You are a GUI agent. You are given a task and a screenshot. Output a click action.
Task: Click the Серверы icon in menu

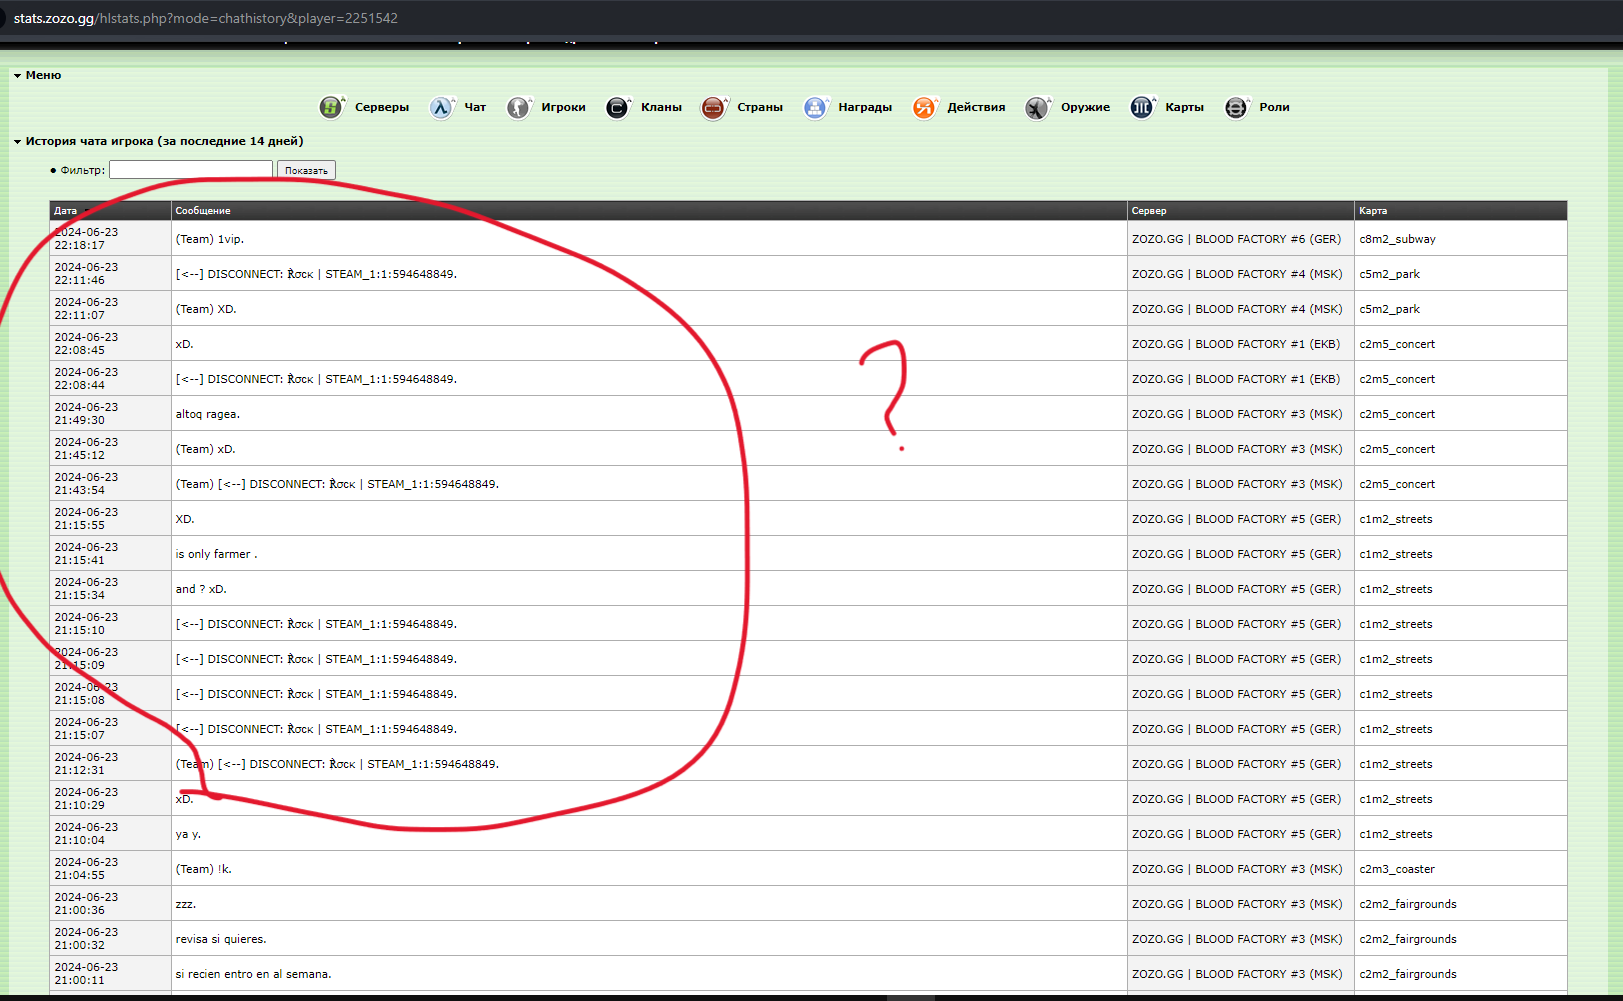click(x=331, y=107)
